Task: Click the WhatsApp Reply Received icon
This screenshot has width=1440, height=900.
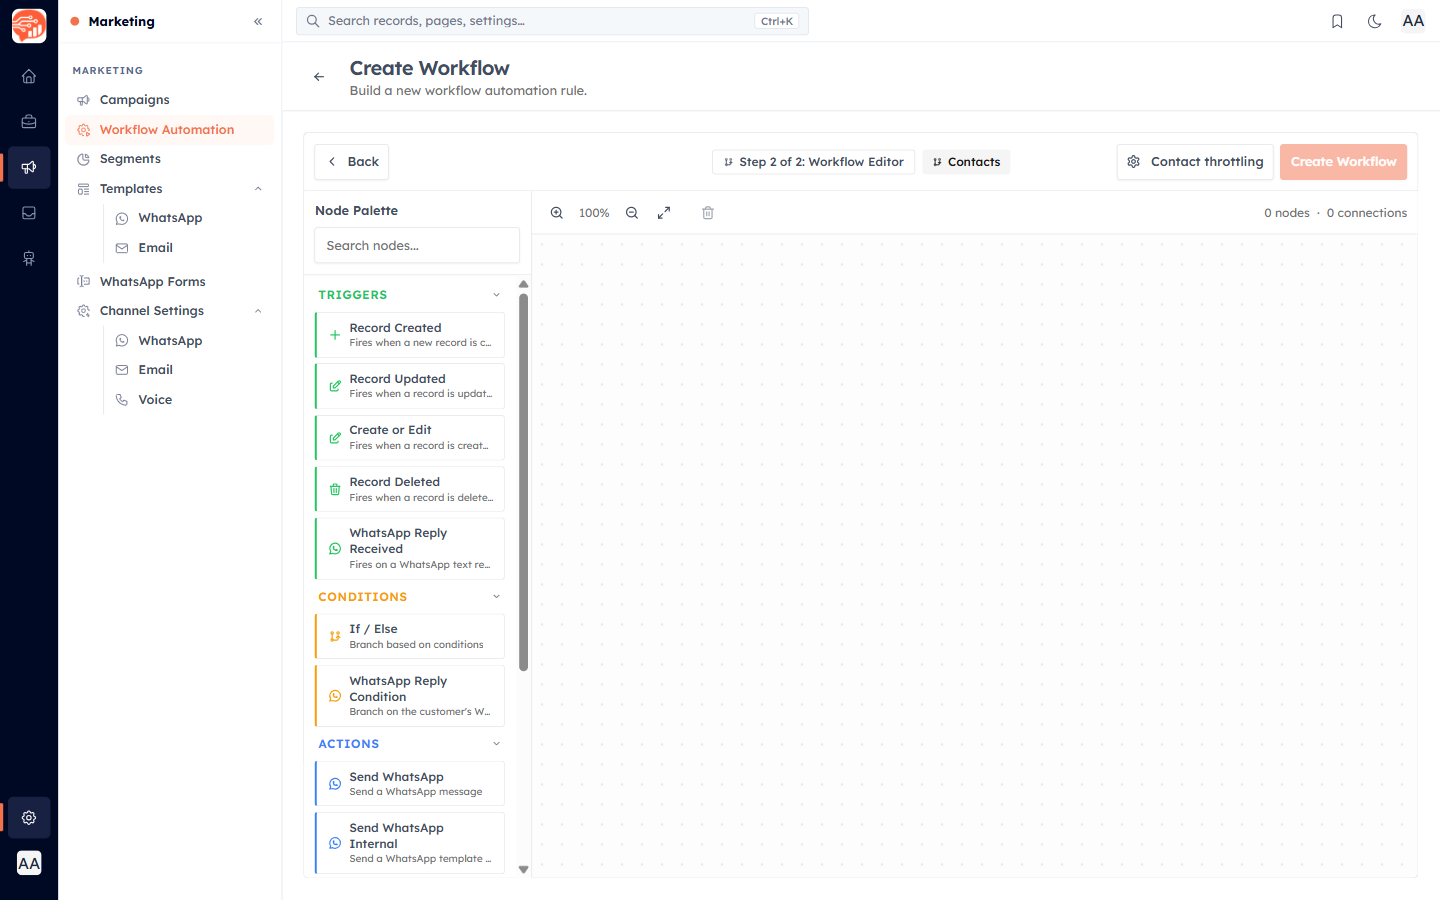Action: click(x=335, y=549)
